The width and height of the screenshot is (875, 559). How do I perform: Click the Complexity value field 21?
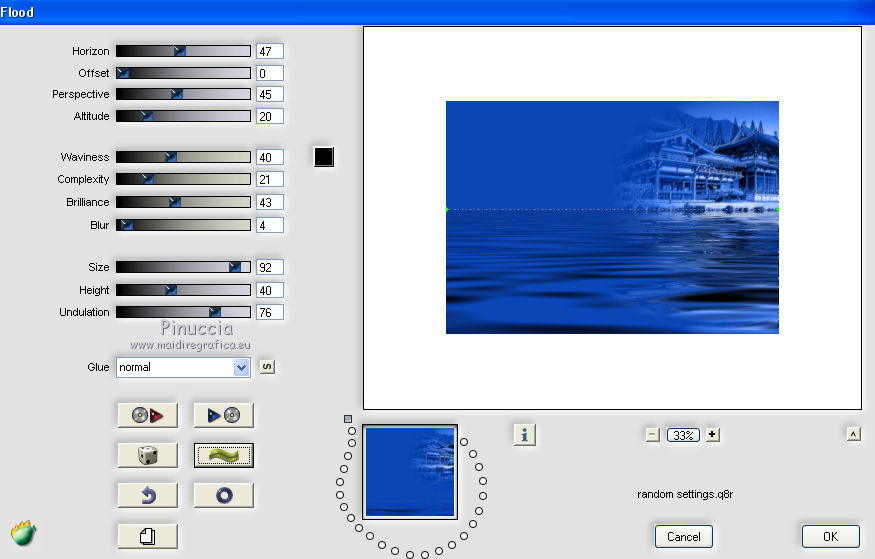tap(270, 179)
